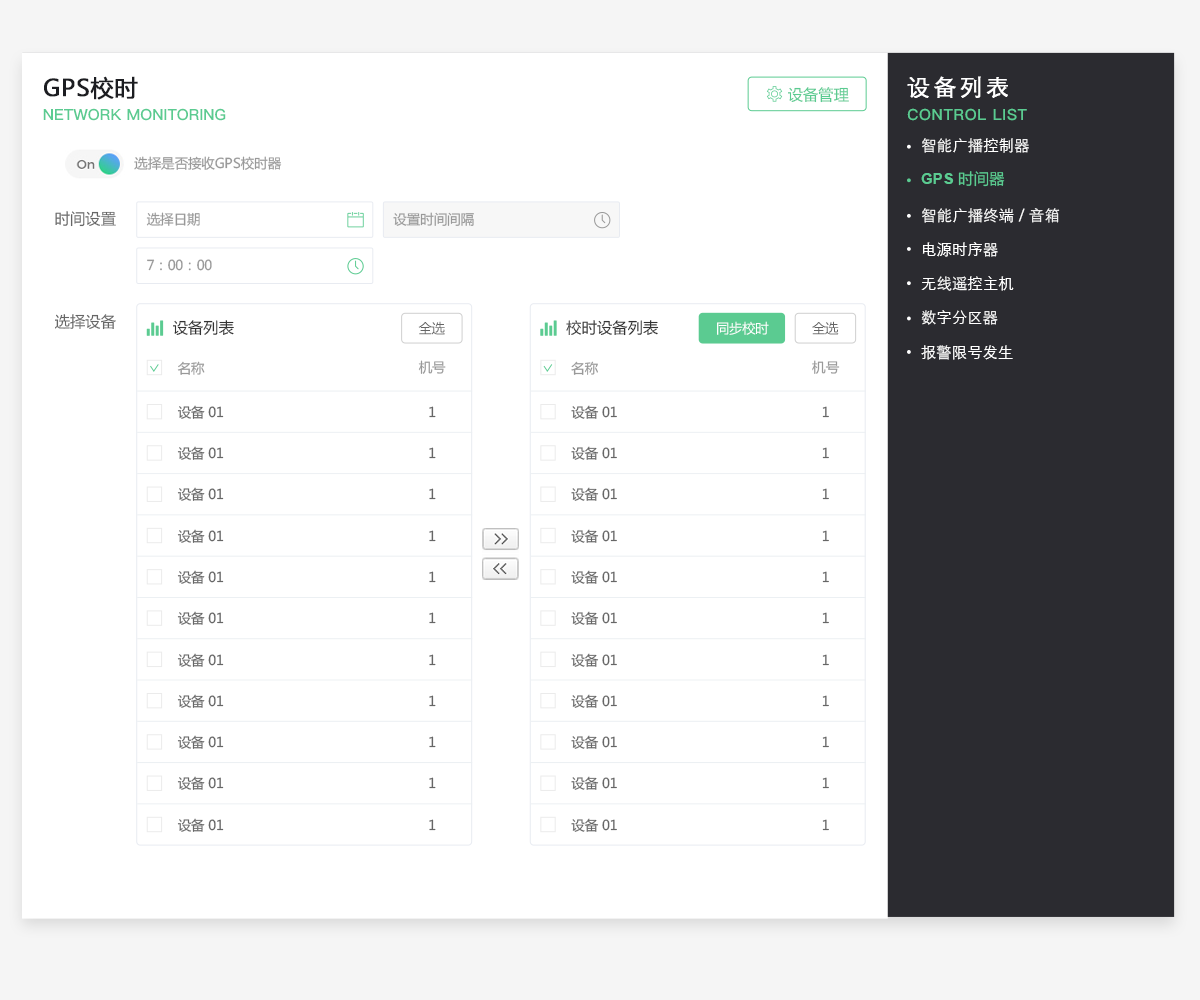The image size is (1200, 1000).
Task: Open 报警限号发生 in the sidebar list
Action: [967, 353]
